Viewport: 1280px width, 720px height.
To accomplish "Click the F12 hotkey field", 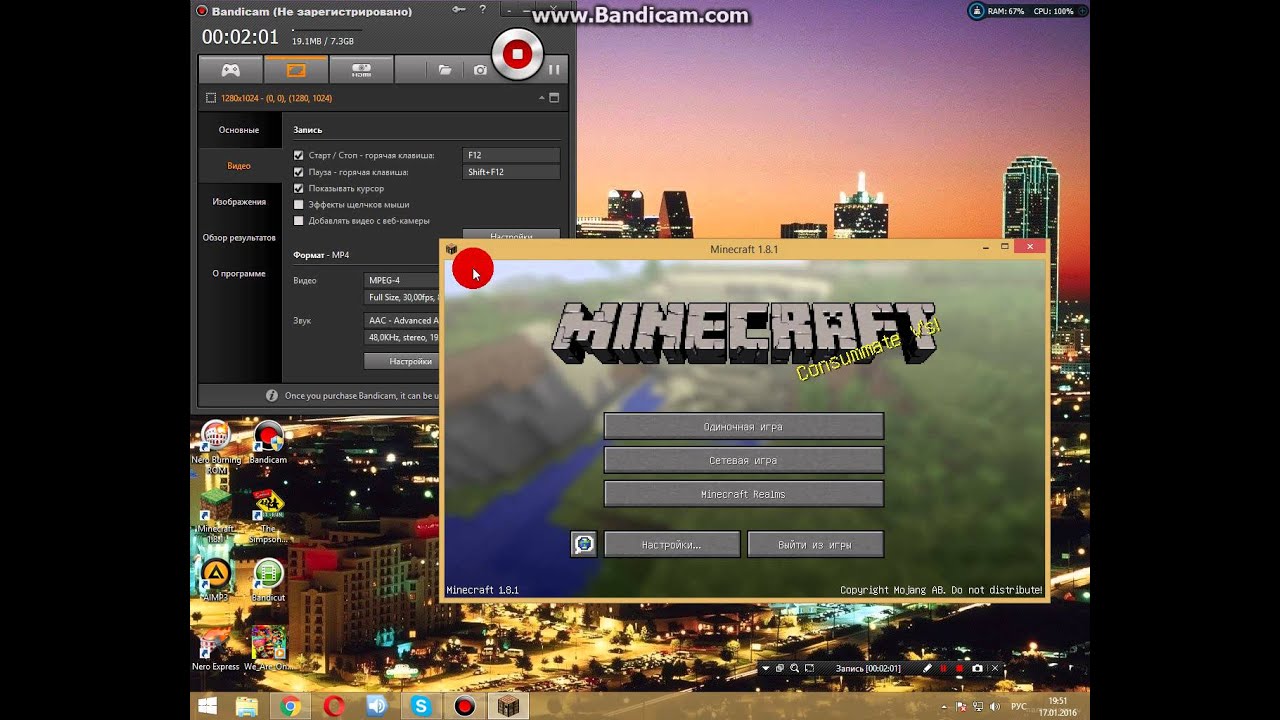I will click(x=511, y=156).
